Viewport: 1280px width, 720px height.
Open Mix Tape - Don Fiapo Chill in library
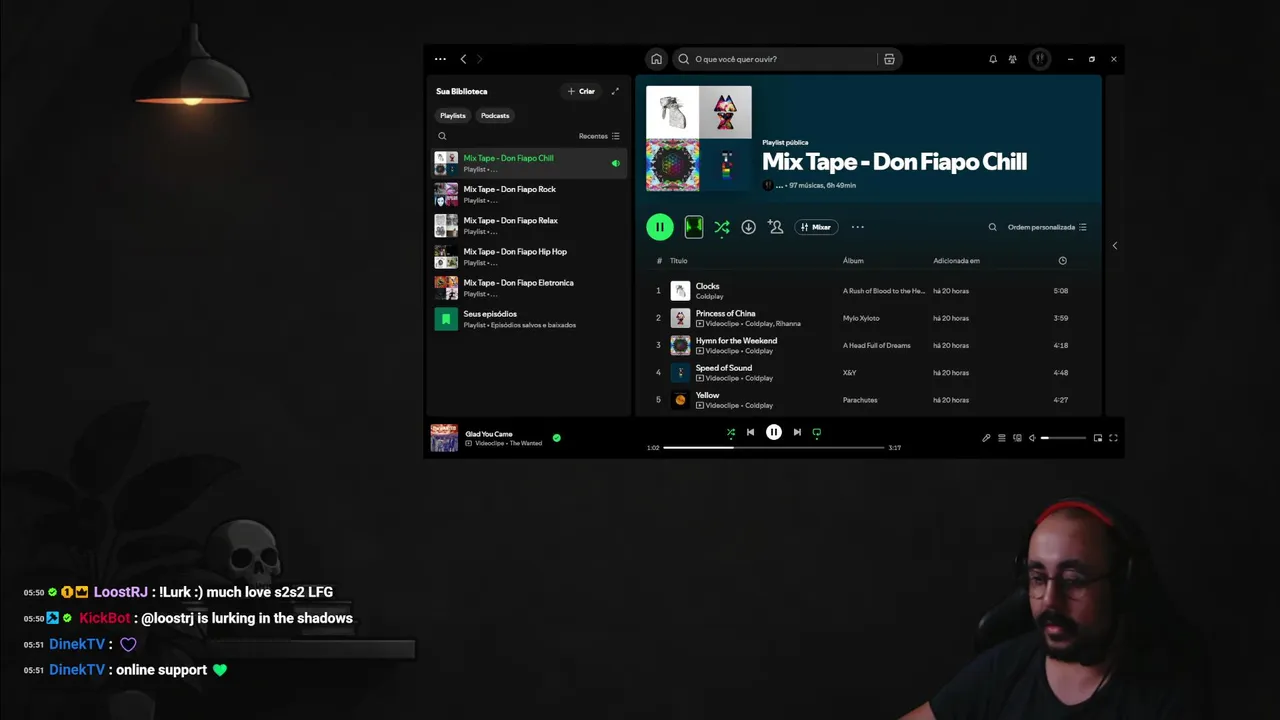coord(529,163)
